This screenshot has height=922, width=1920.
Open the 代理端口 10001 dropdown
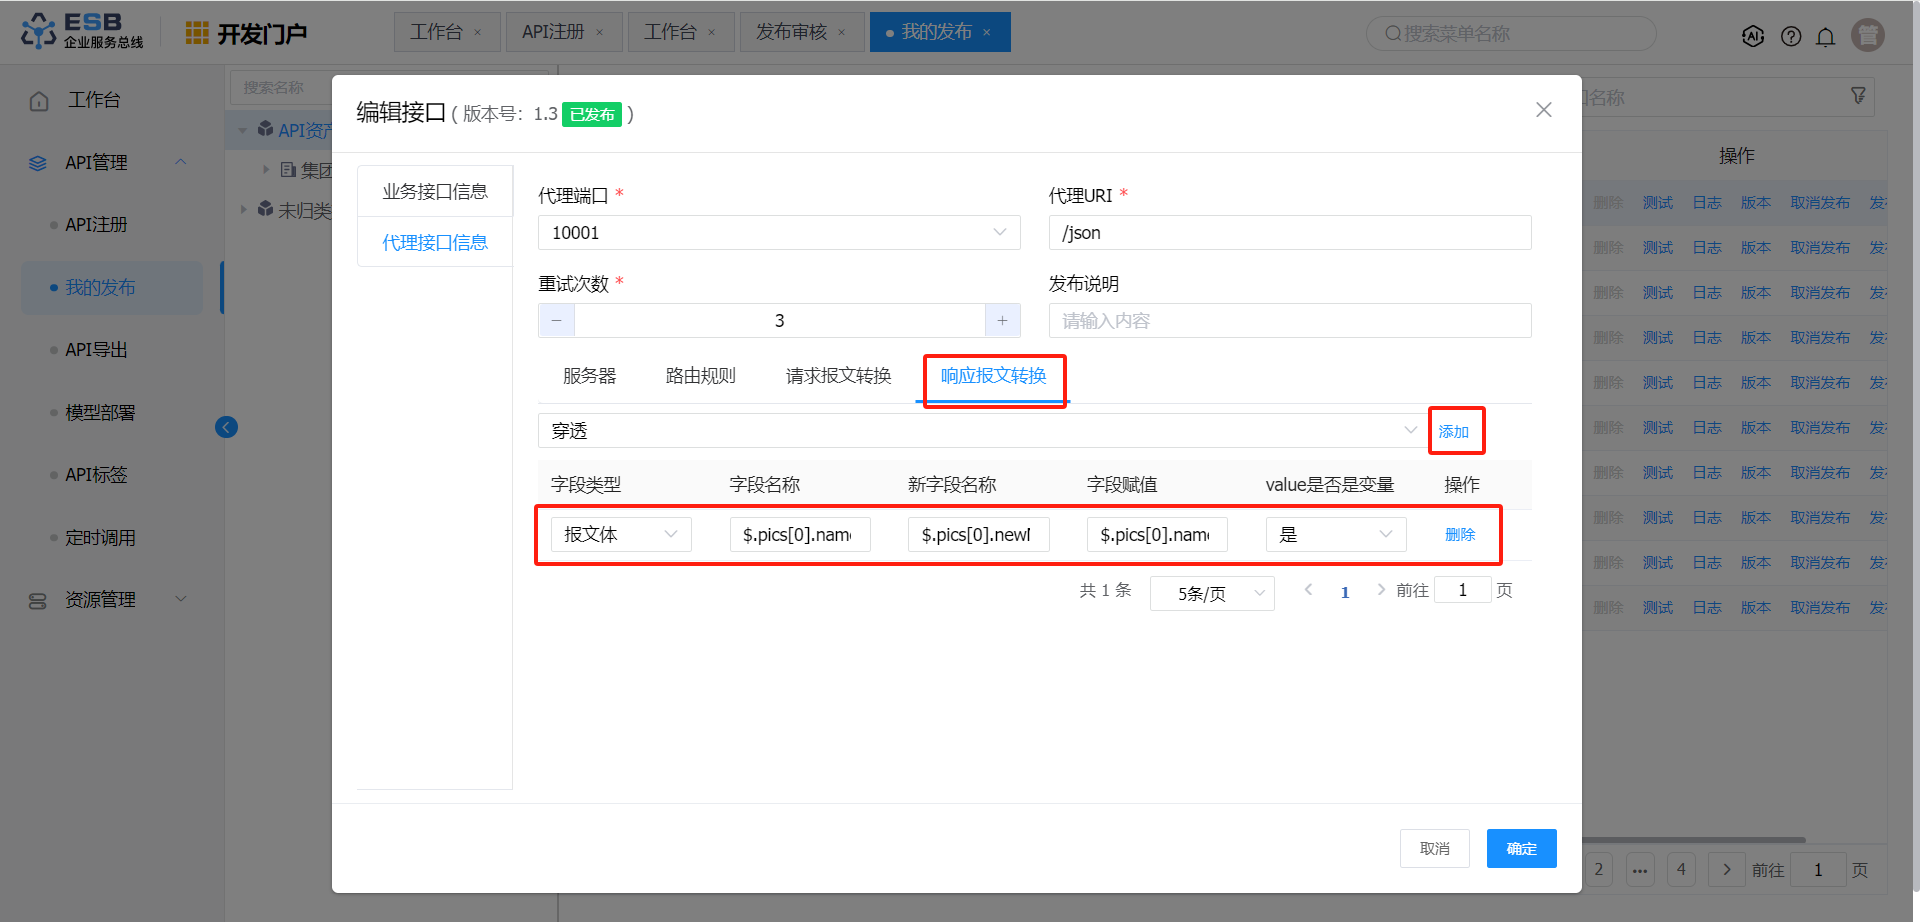tap(778, 233)
